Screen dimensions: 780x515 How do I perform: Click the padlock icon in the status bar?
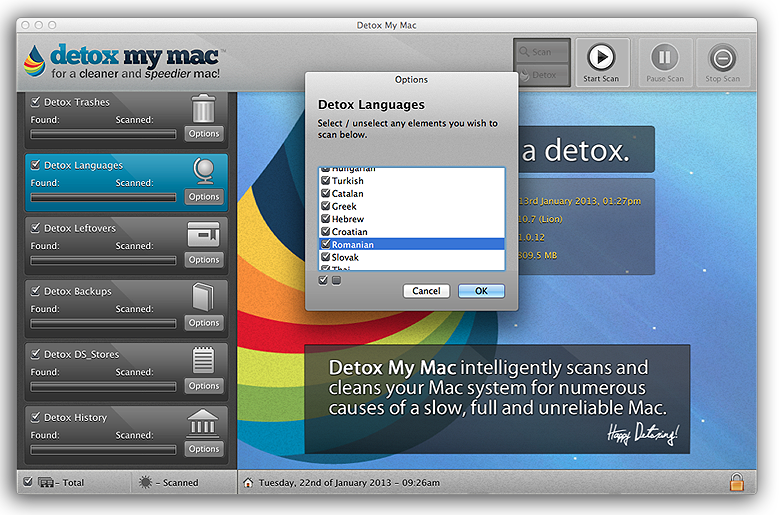tap(737, 482)
